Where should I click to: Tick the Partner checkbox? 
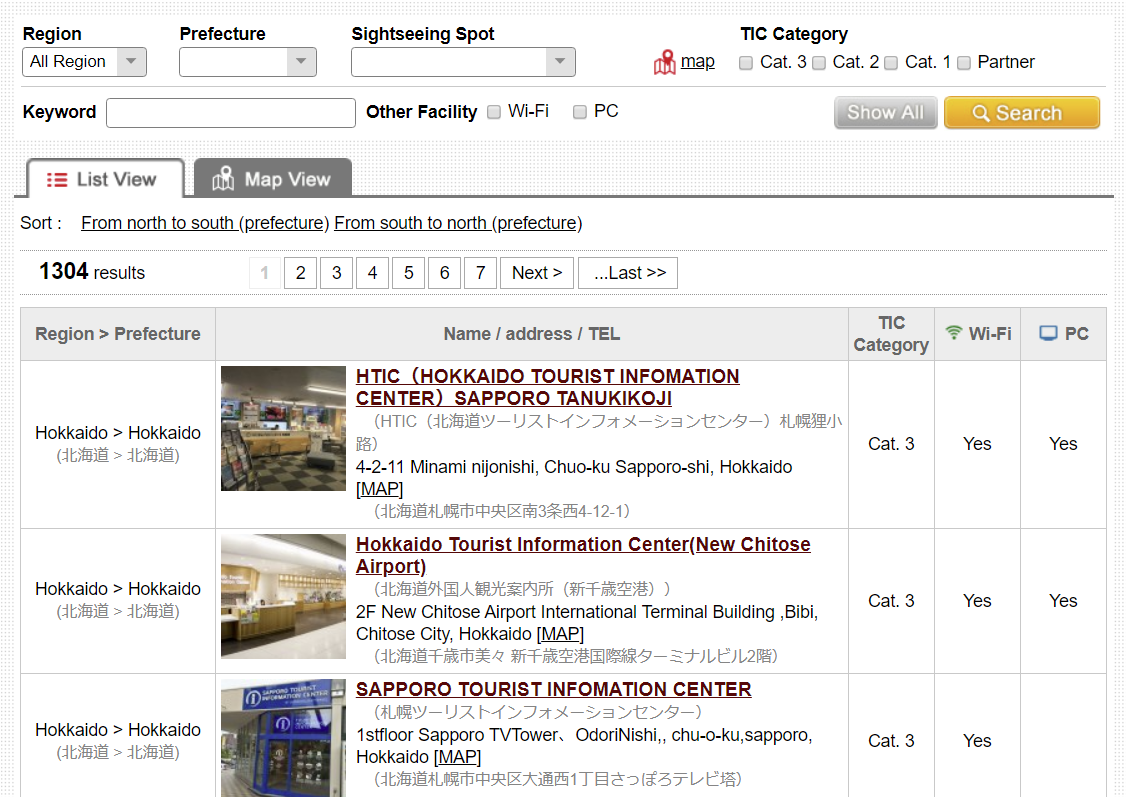(x=963, y=63)
